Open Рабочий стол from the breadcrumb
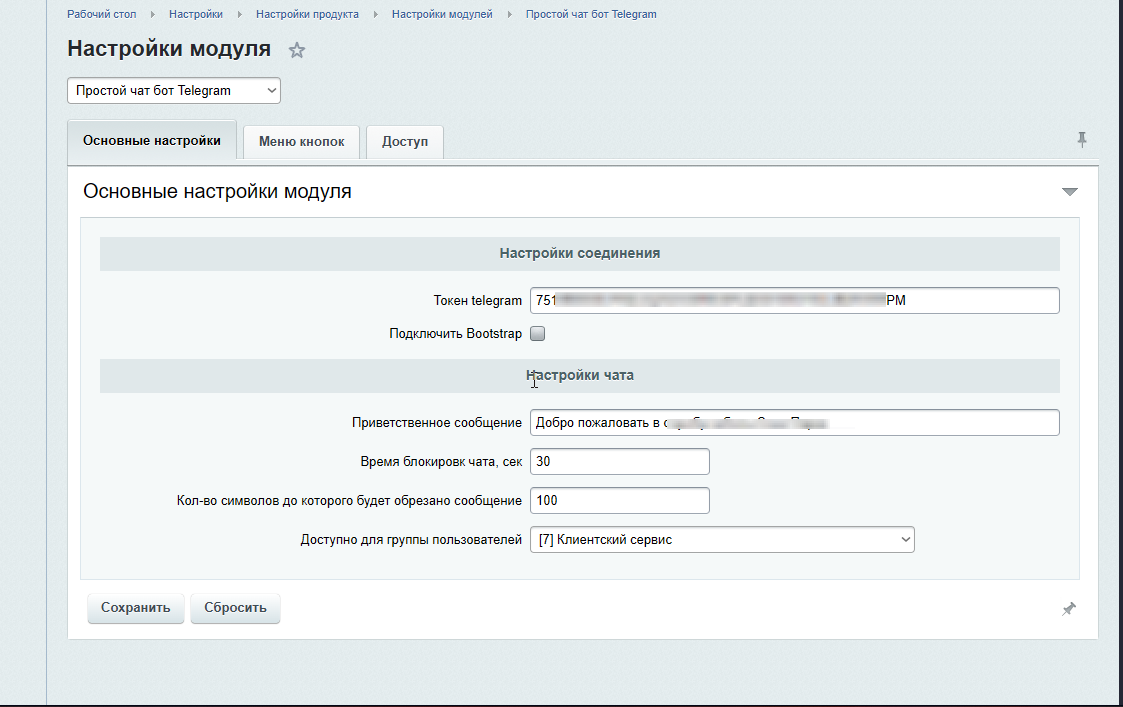 (x=100, y=14)
